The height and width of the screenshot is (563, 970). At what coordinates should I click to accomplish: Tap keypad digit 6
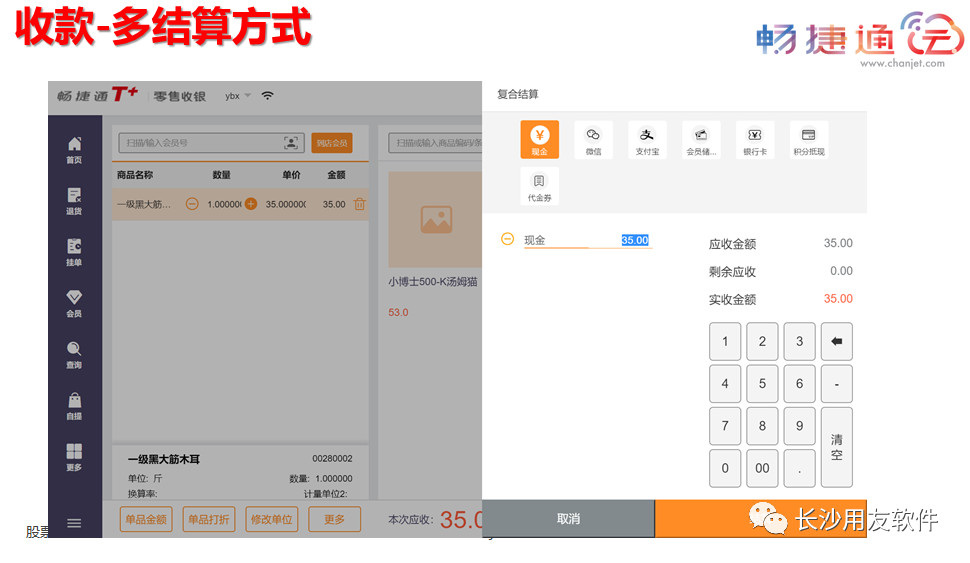[799, 384]
